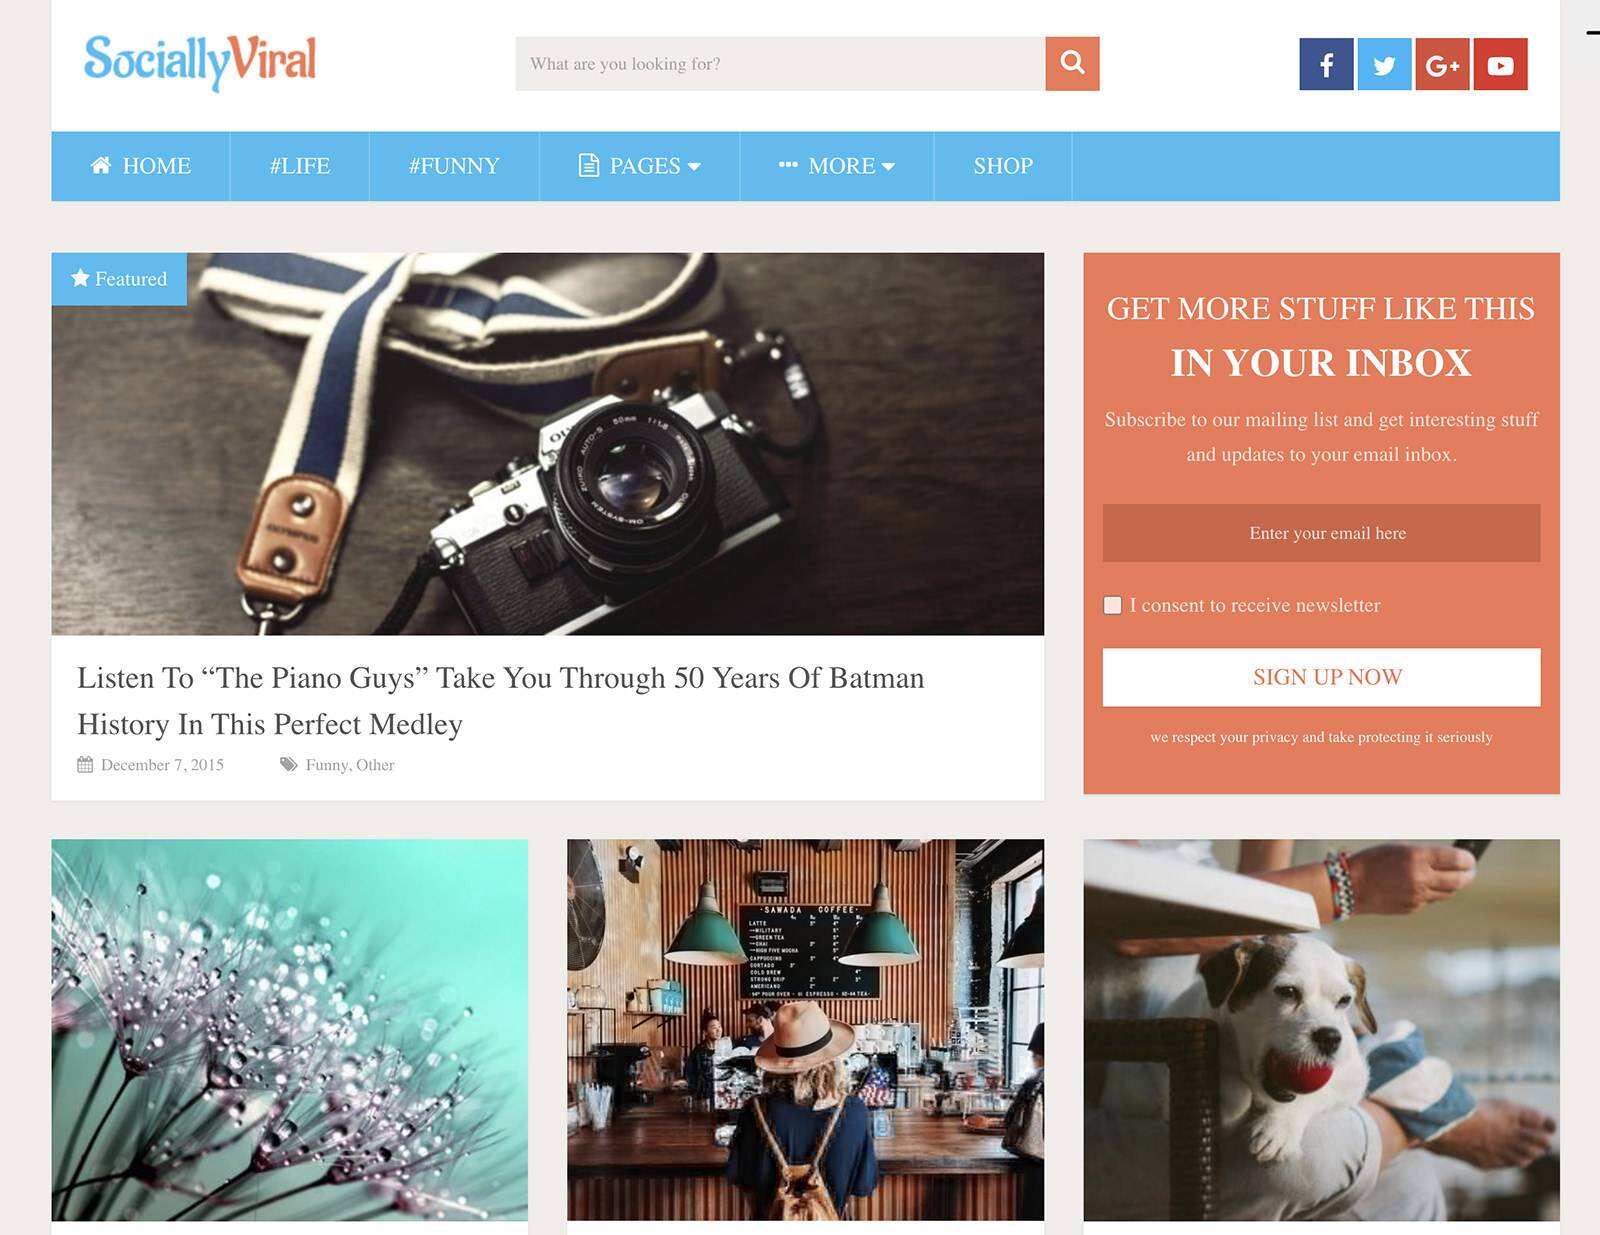Screen dimensions: 1600x1235
Task: Focus the email subscription input field
Action: click(x=1321, y=533)
